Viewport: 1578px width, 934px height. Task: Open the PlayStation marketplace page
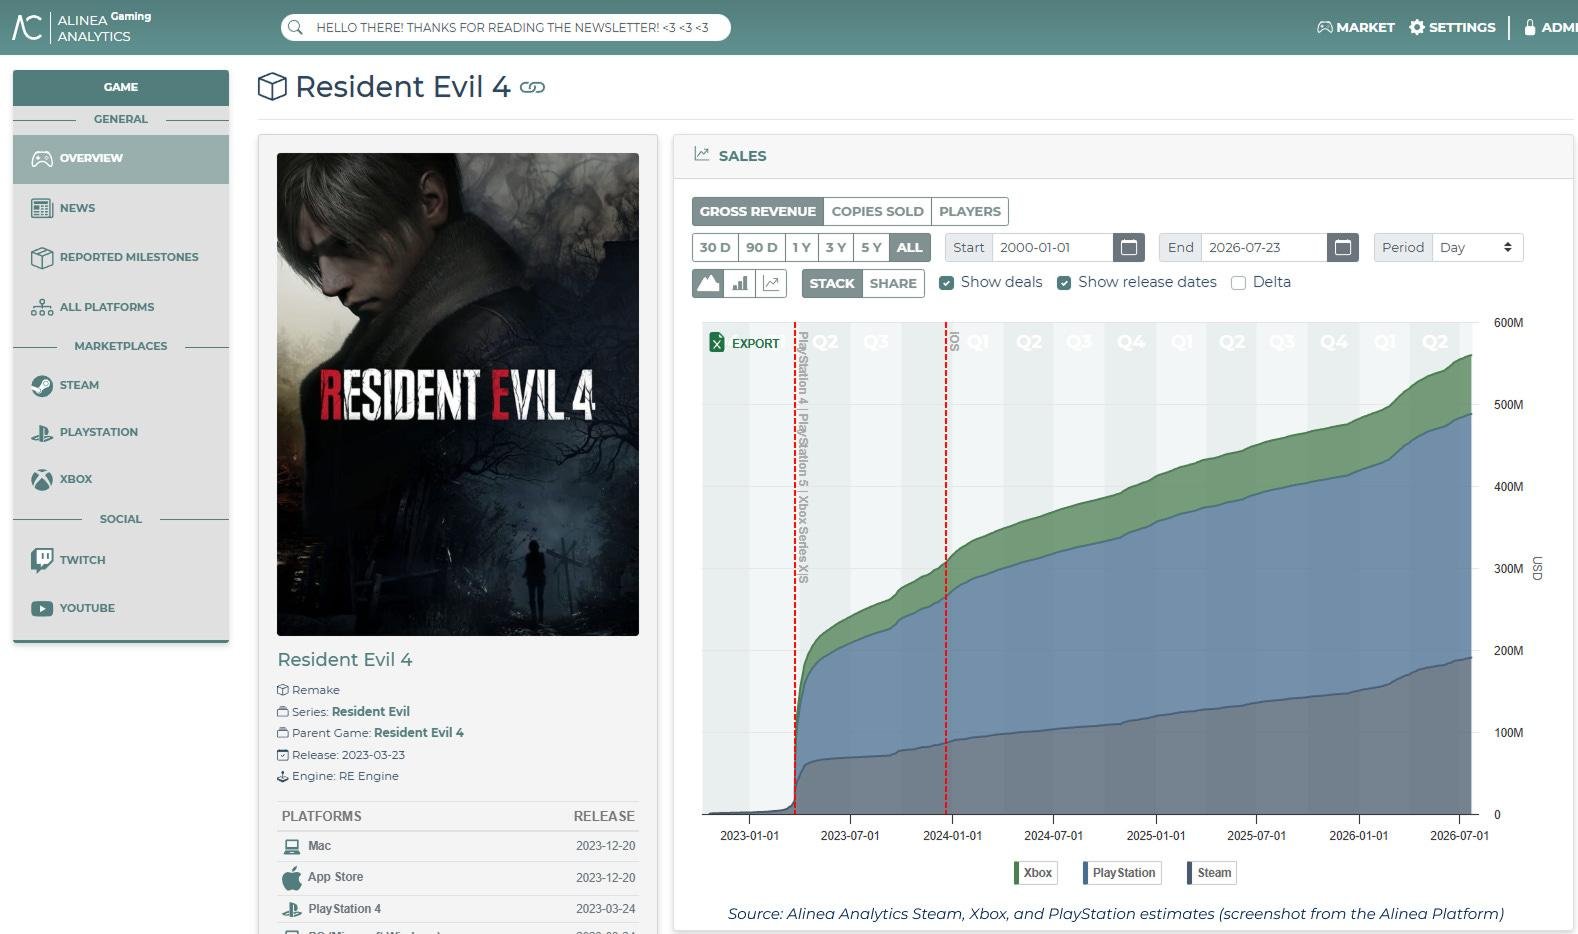tap(121, 432)
